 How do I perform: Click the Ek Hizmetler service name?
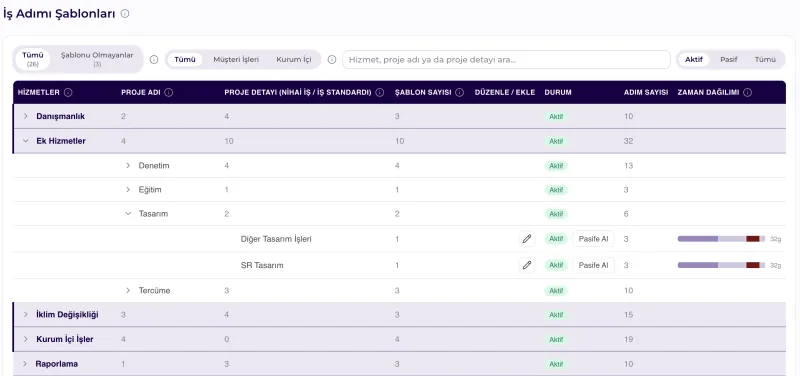tap(61, 141)
